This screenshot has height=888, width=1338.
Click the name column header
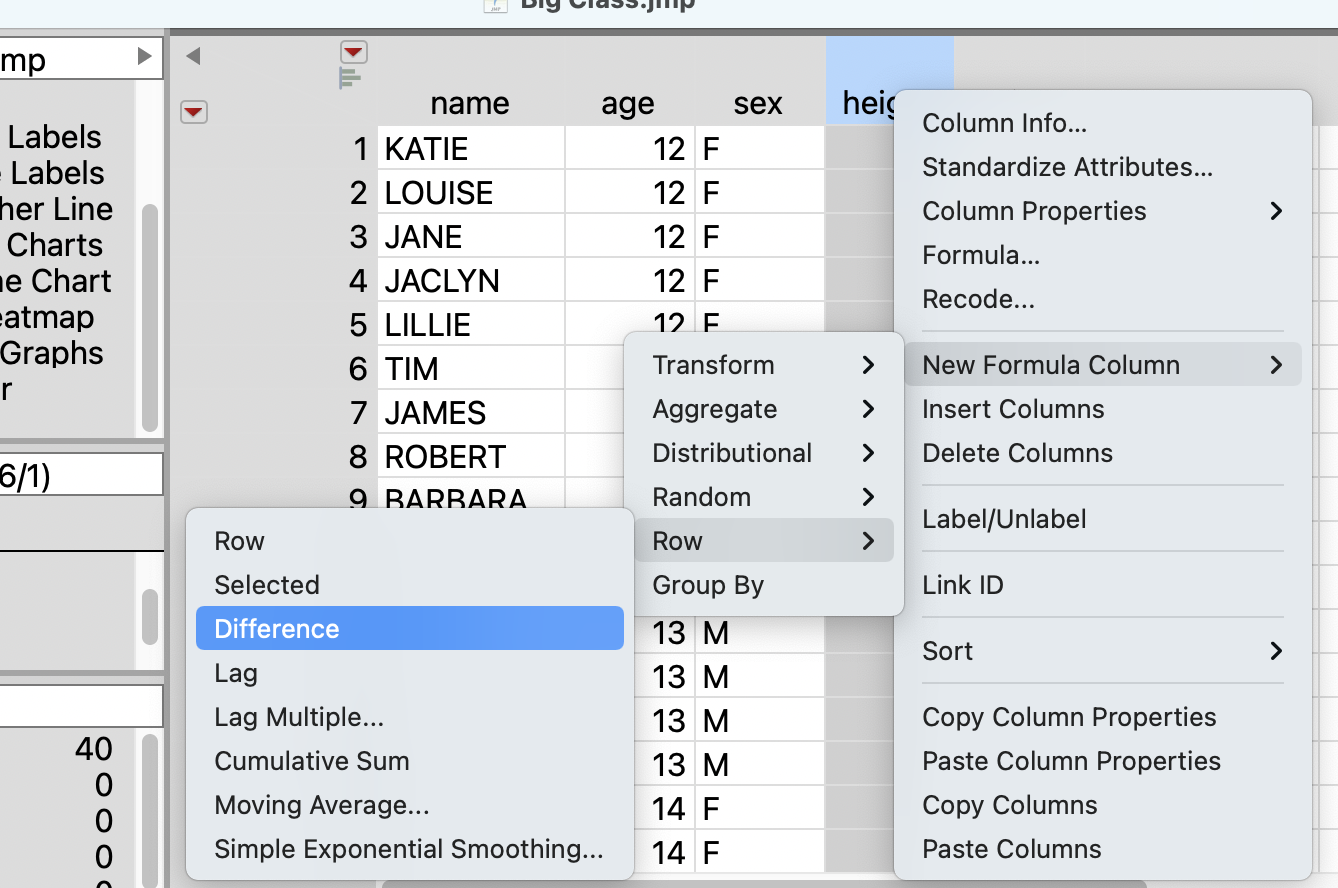469,104
